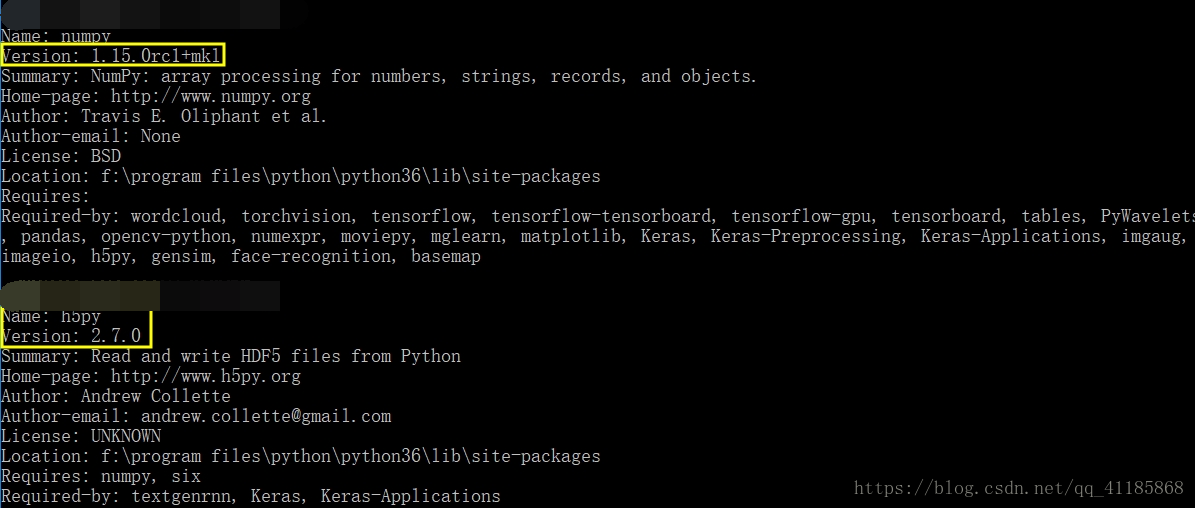Click the 'License: BSD' line
Screen dimensions: 1195x508
(x=60, y=156)
